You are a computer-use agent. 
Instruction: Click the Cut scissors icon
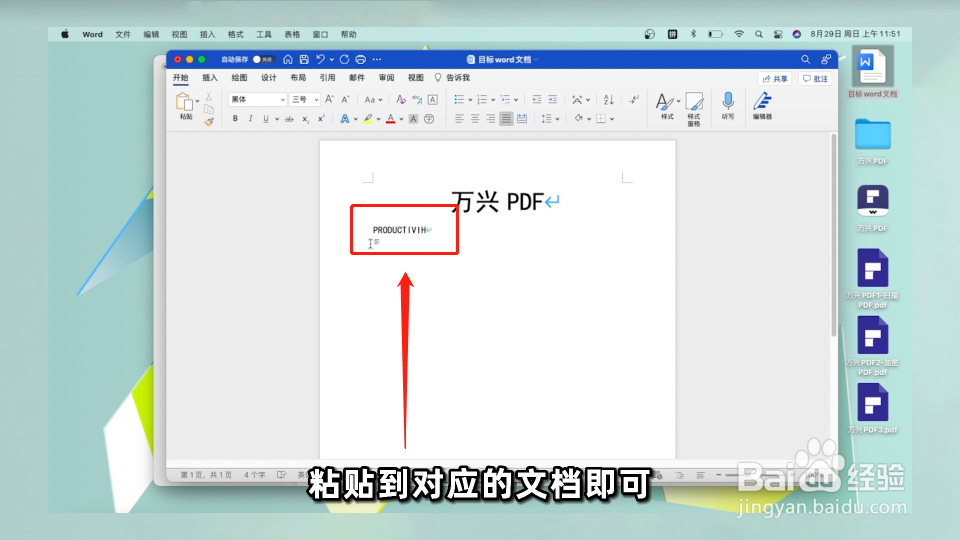click(209, 97)
